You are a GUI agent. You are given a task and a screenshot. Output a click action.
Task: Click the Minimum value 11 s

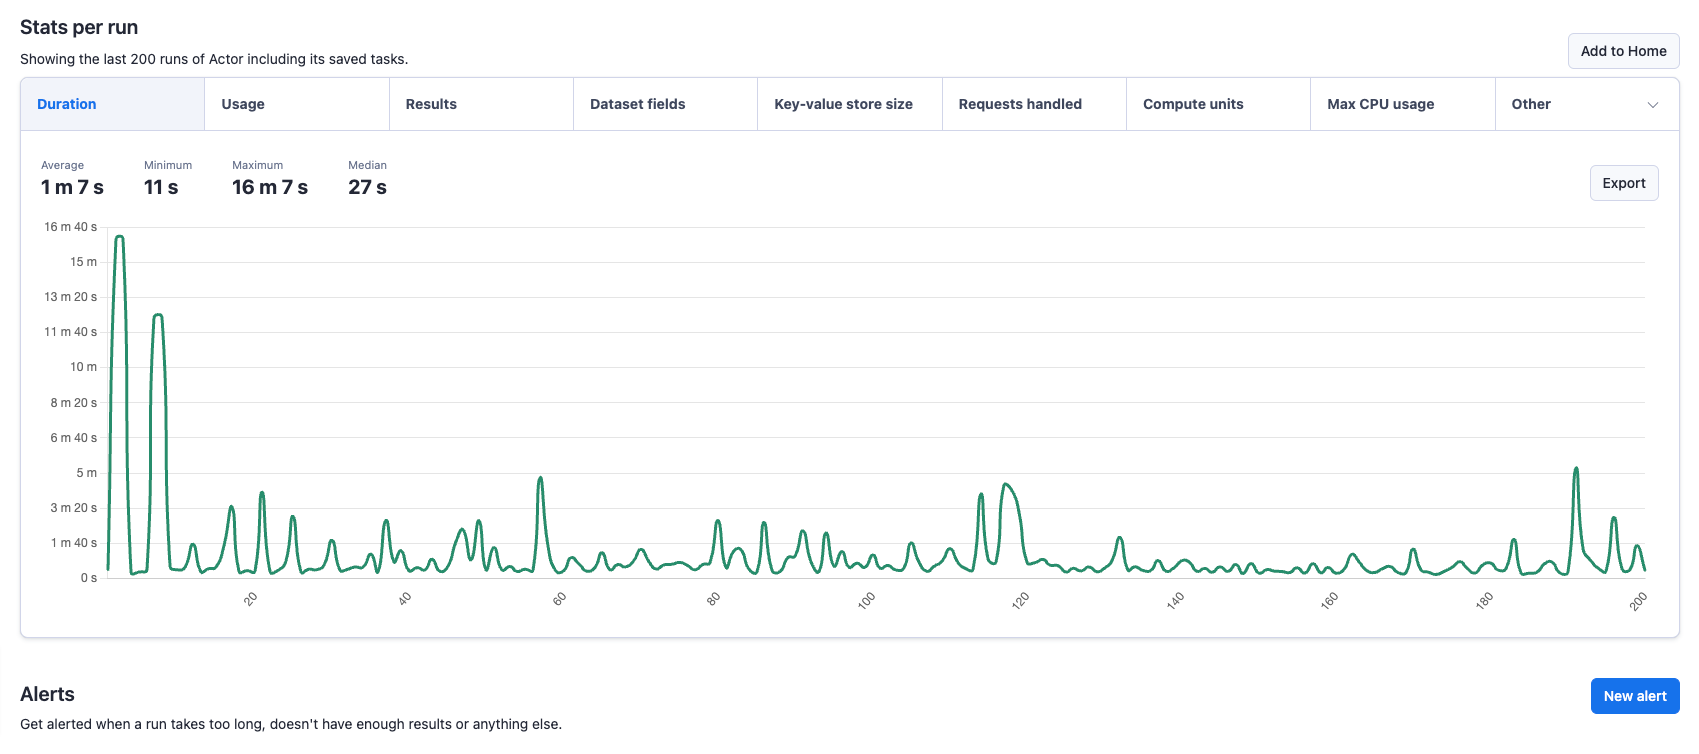tap(161, 187)
